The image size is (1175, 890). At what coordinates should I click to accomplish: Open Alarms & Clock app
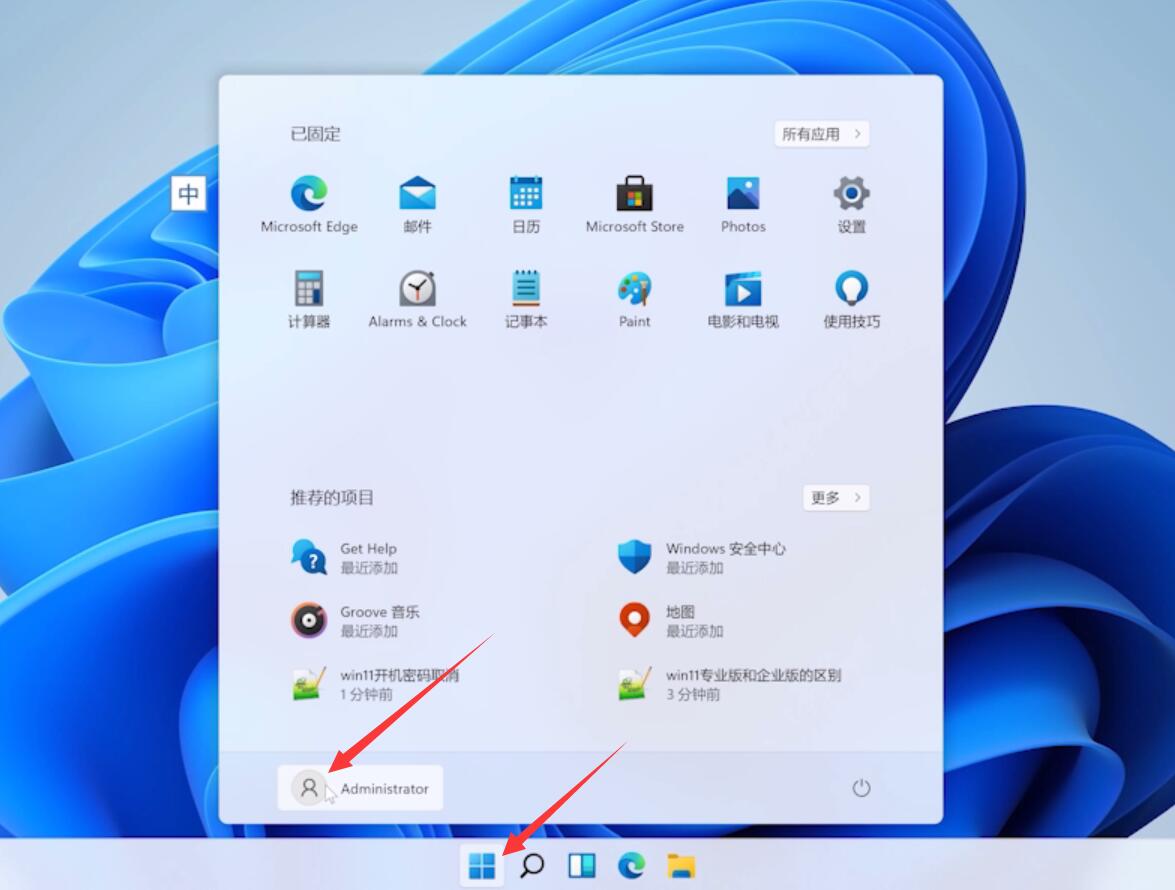[417, 300]
